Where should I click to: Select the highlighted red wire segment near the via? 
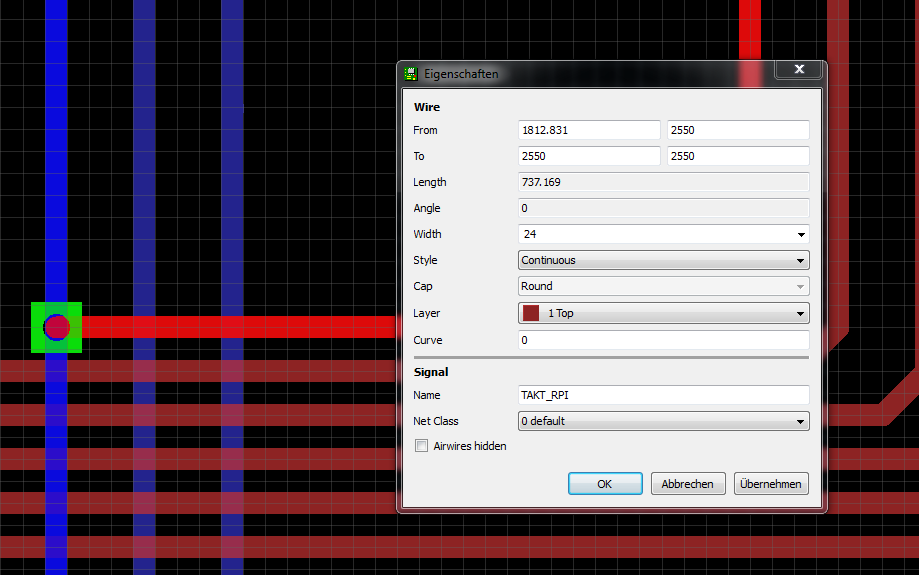pyautogui.click(x=239, y=327)
